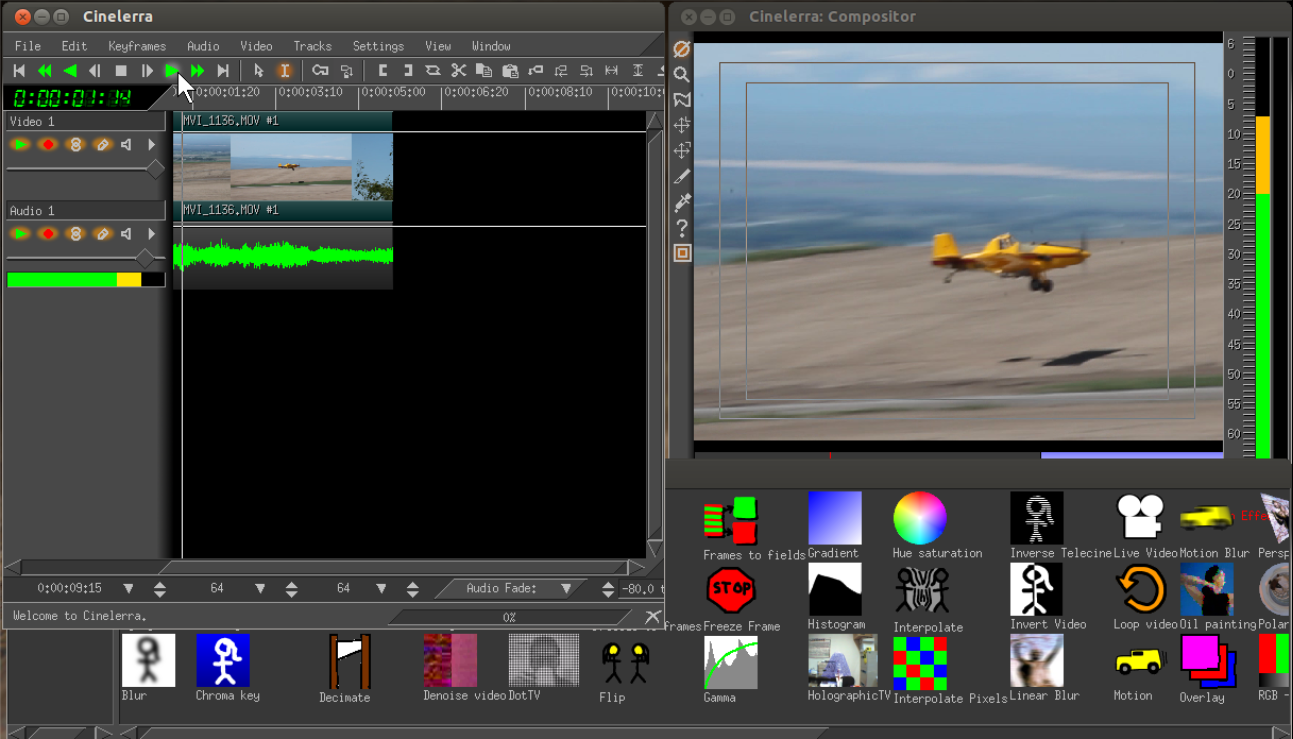Set in-point with left bracket icon

tap(382, 71)
